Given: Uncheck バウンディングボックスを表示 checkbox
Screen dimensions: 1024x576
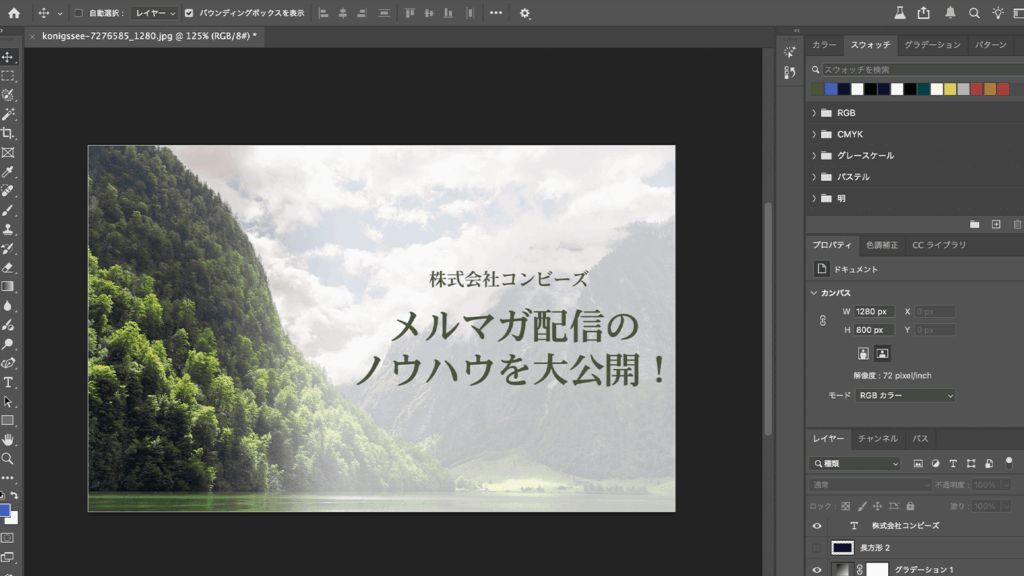Looking at the screenshot, I should point(189,13).
